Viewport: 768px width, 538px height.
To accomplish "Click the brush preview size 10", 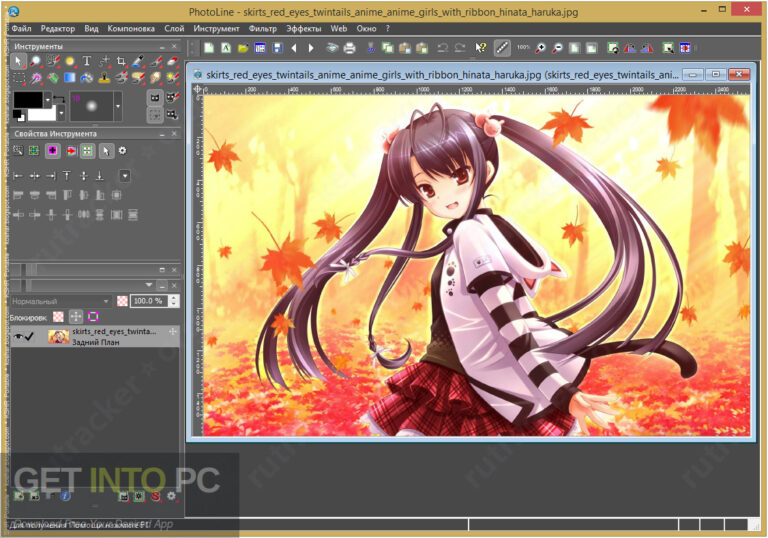I will pyautogui.click(x=92, y=106).
